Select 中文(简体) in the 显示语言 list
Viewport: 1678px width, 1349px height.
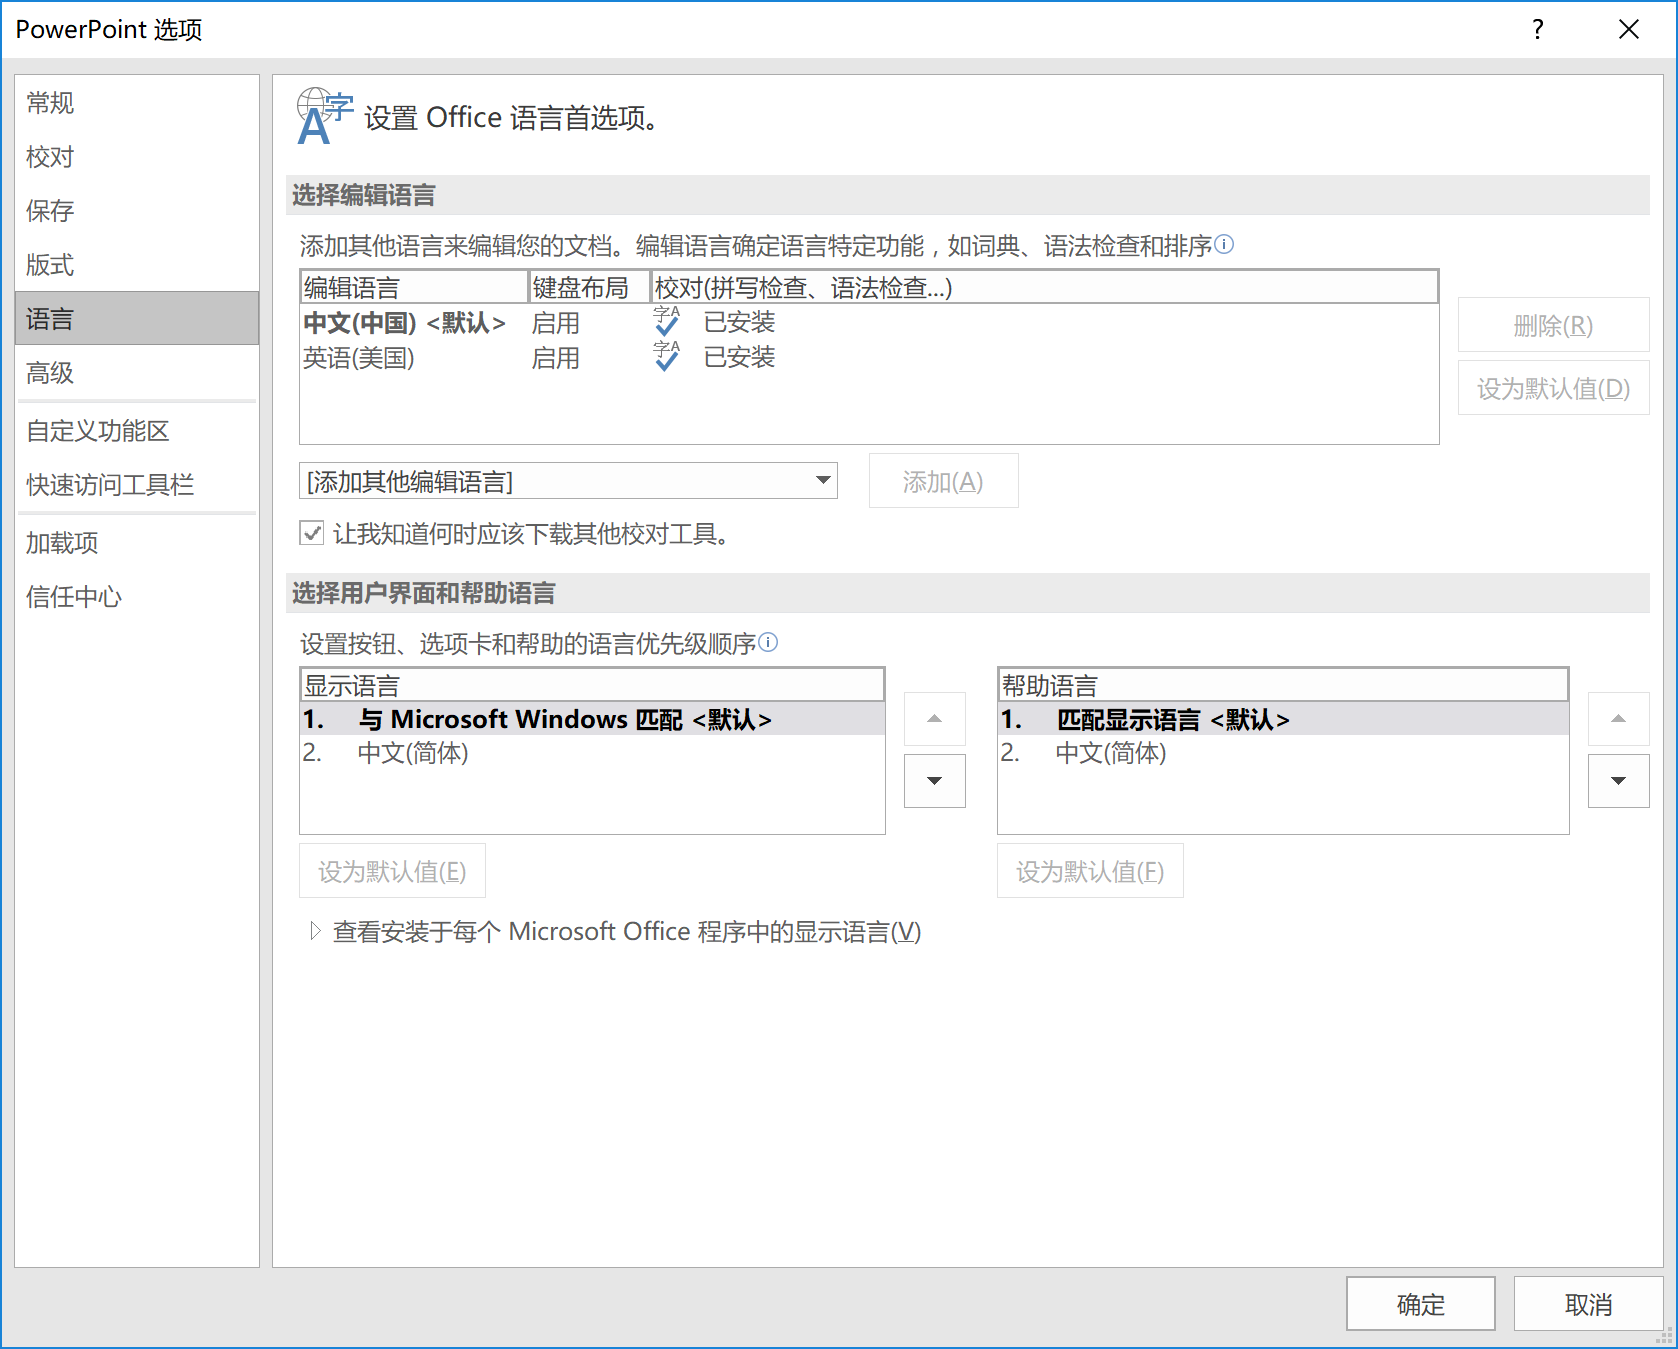[x=592, y=752]
